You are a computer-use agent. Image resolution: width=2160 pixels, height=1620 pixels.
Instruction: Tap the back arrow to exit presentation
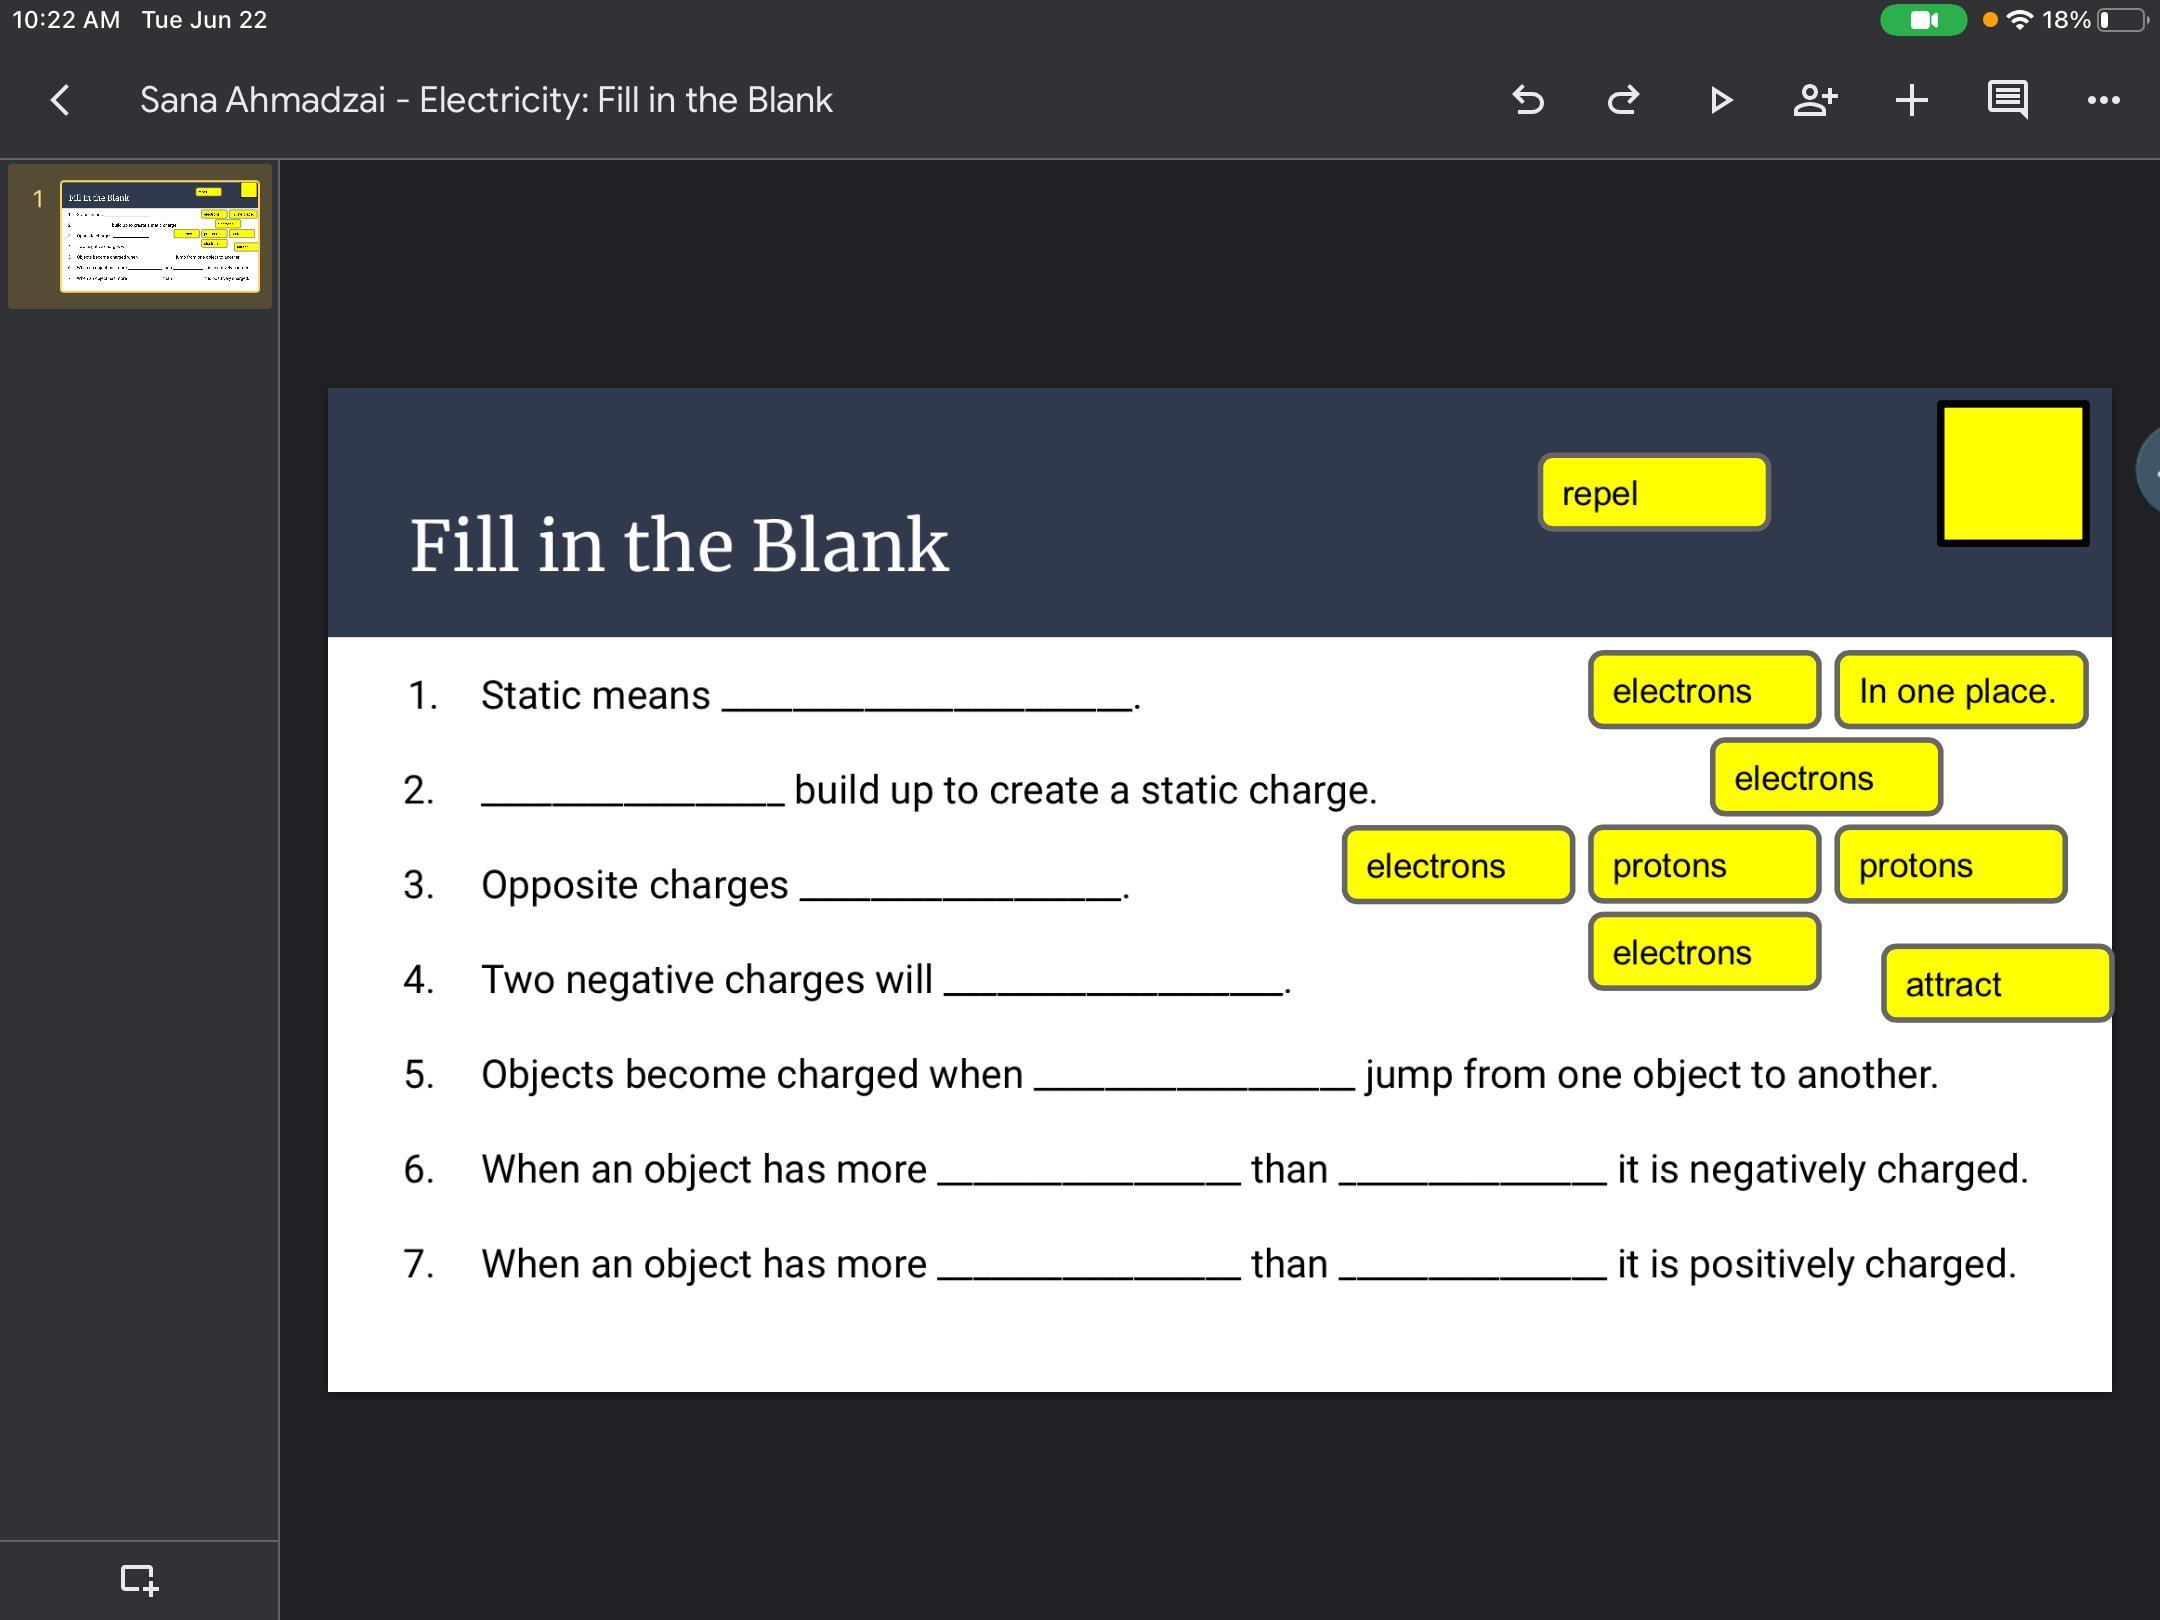(x=60, y=100)
